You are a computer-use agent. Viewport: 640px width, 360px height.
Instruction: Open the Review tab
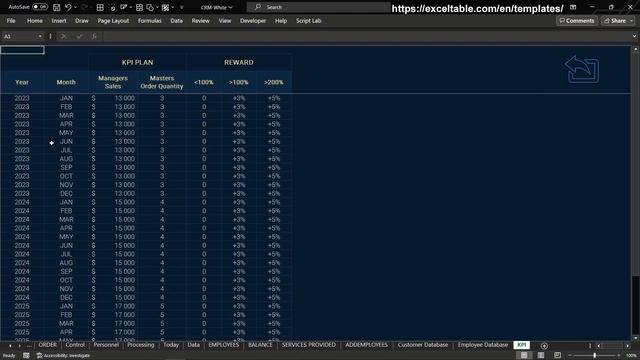click(x=200, y=21)
